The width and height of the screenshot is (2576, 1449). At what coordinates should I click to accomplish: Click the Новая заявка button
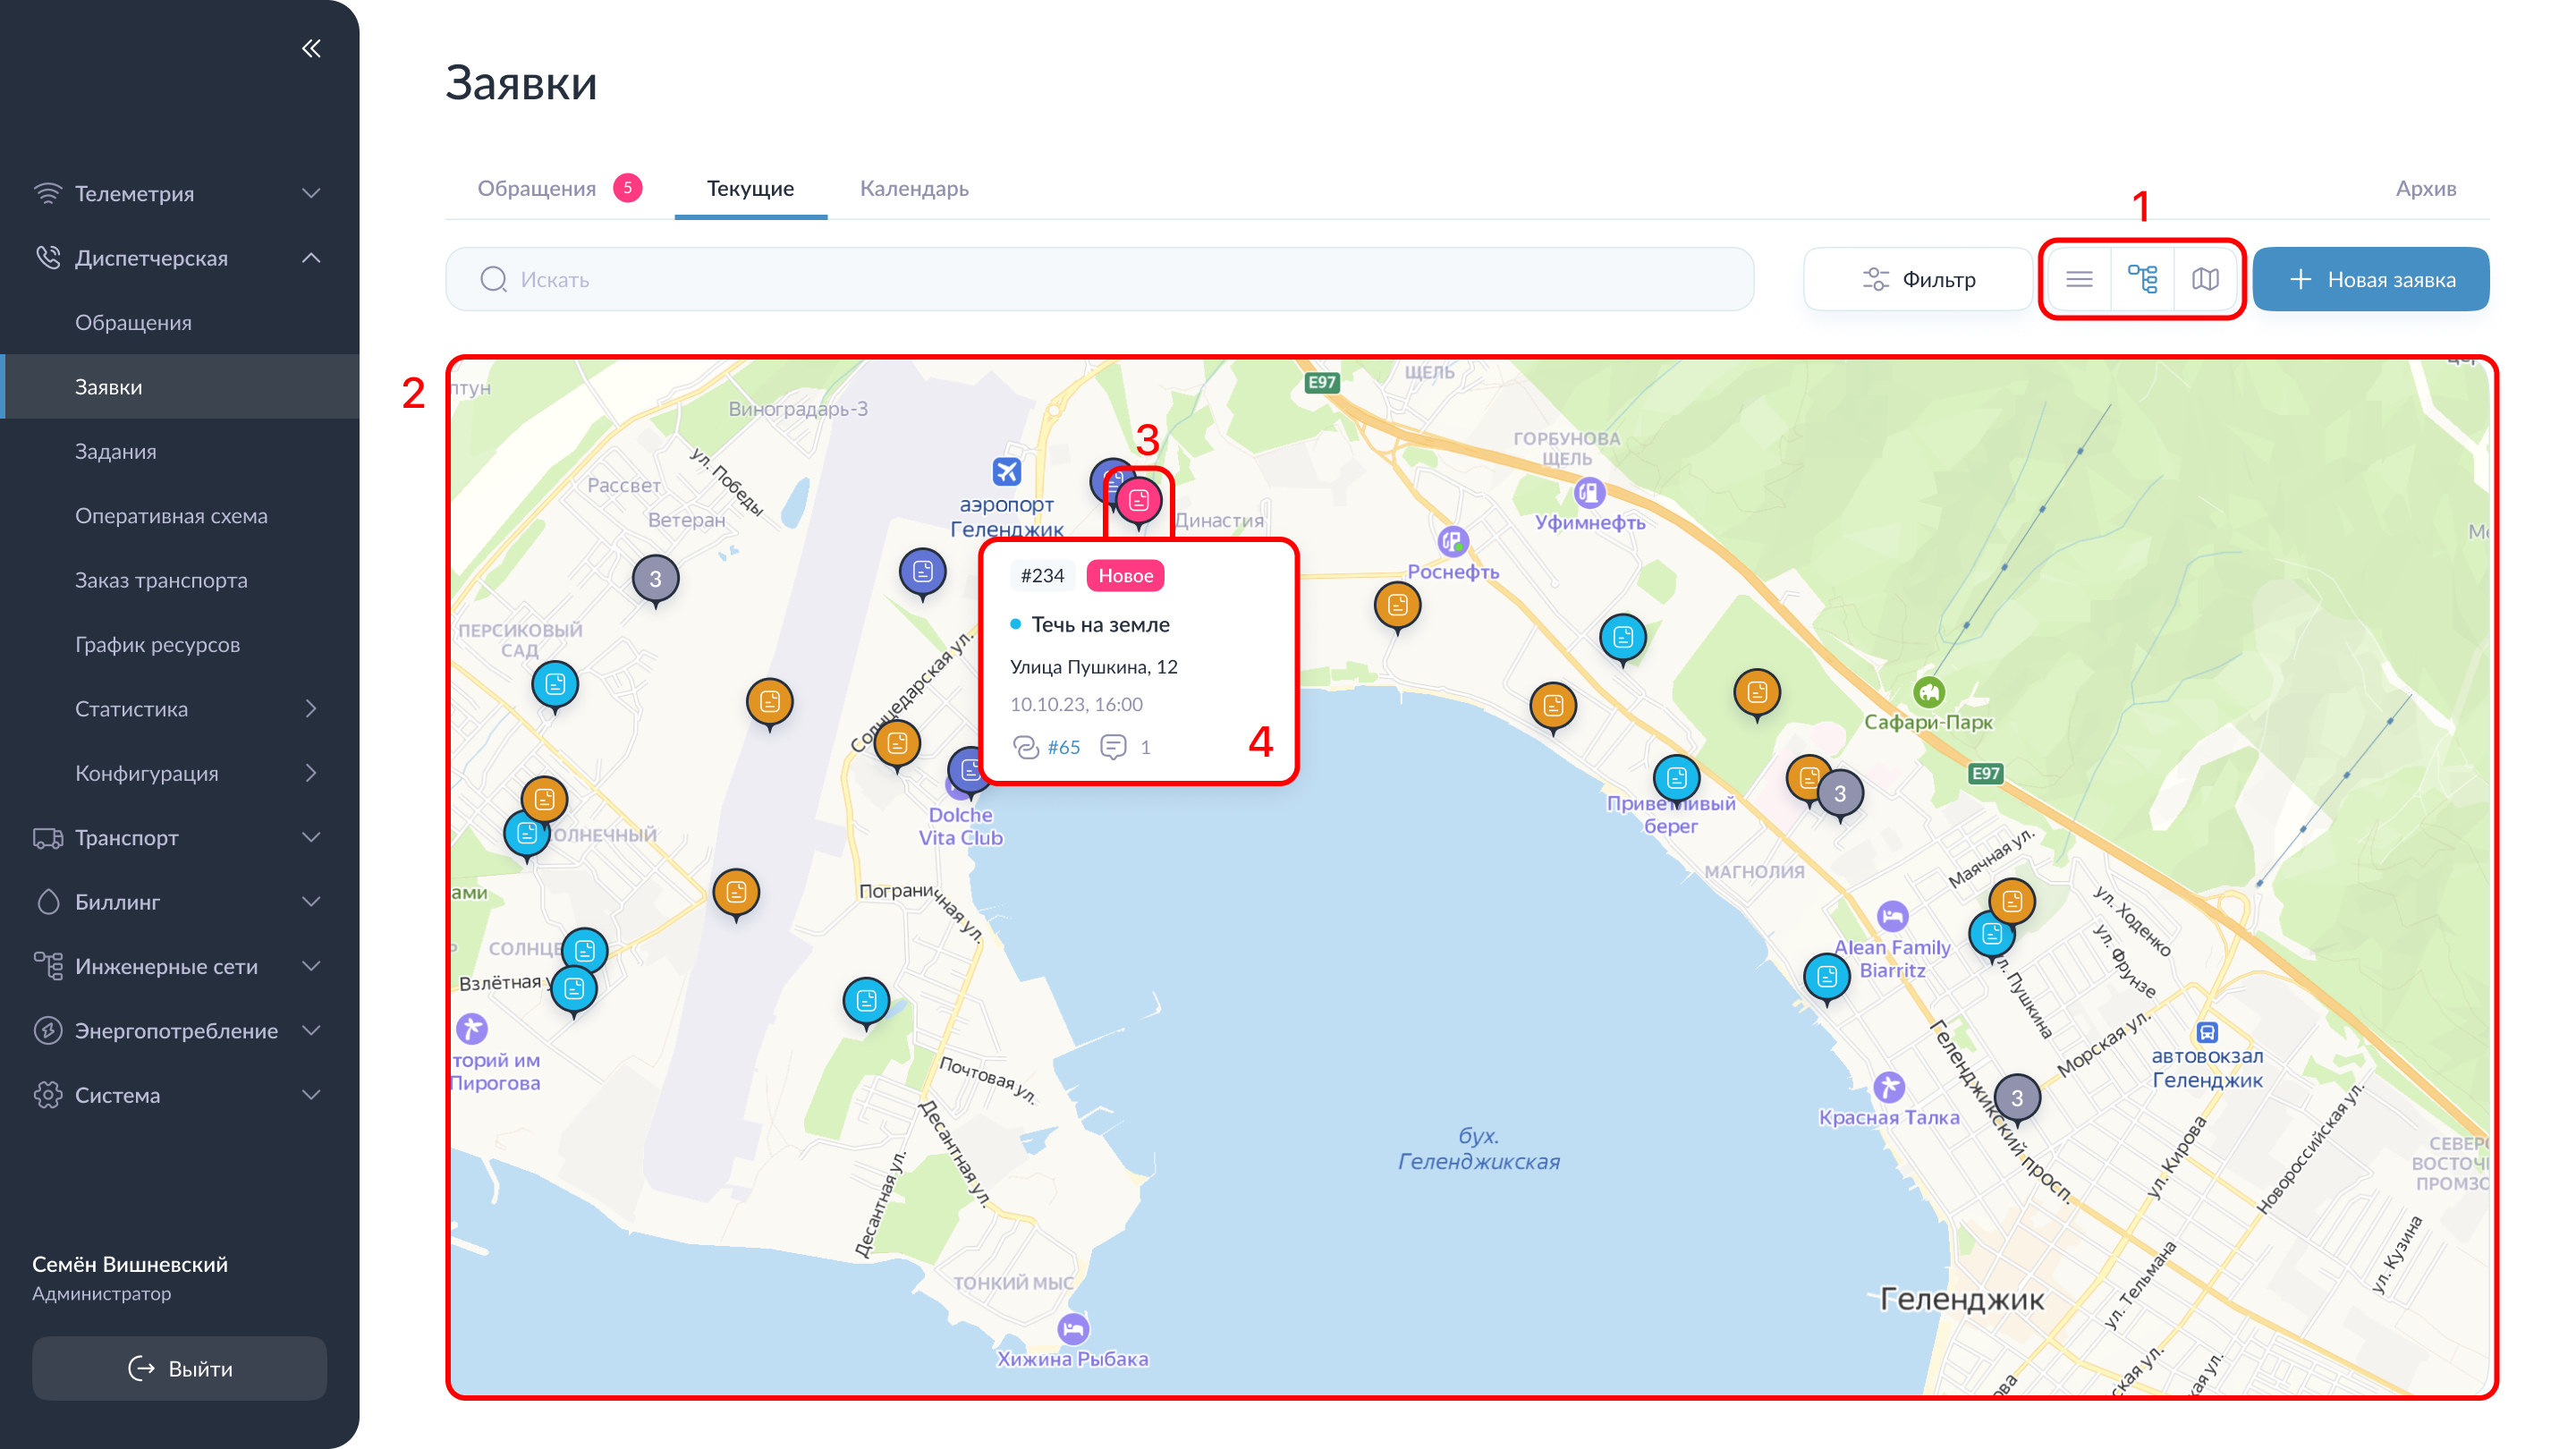click(2370, 279)
